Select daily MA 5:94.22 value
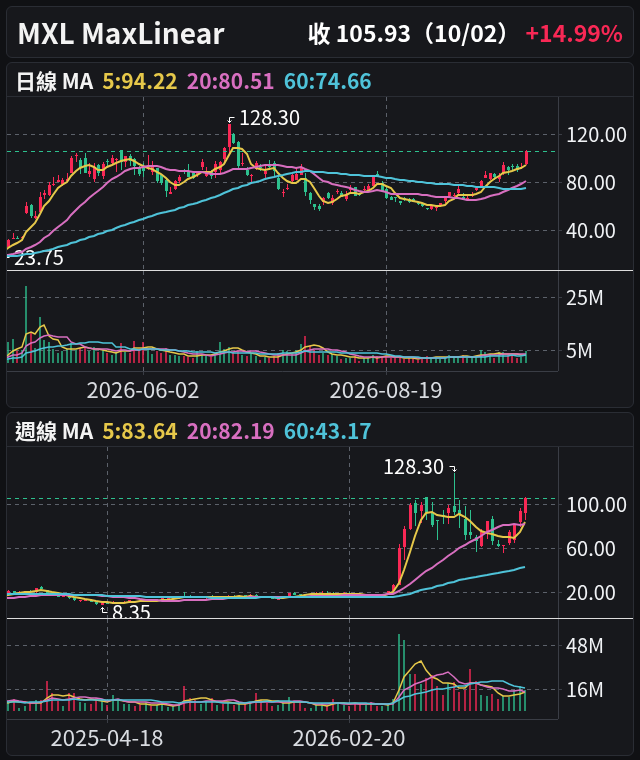The width and height of the screenshot is (640, 760). [x=140, y=81]
